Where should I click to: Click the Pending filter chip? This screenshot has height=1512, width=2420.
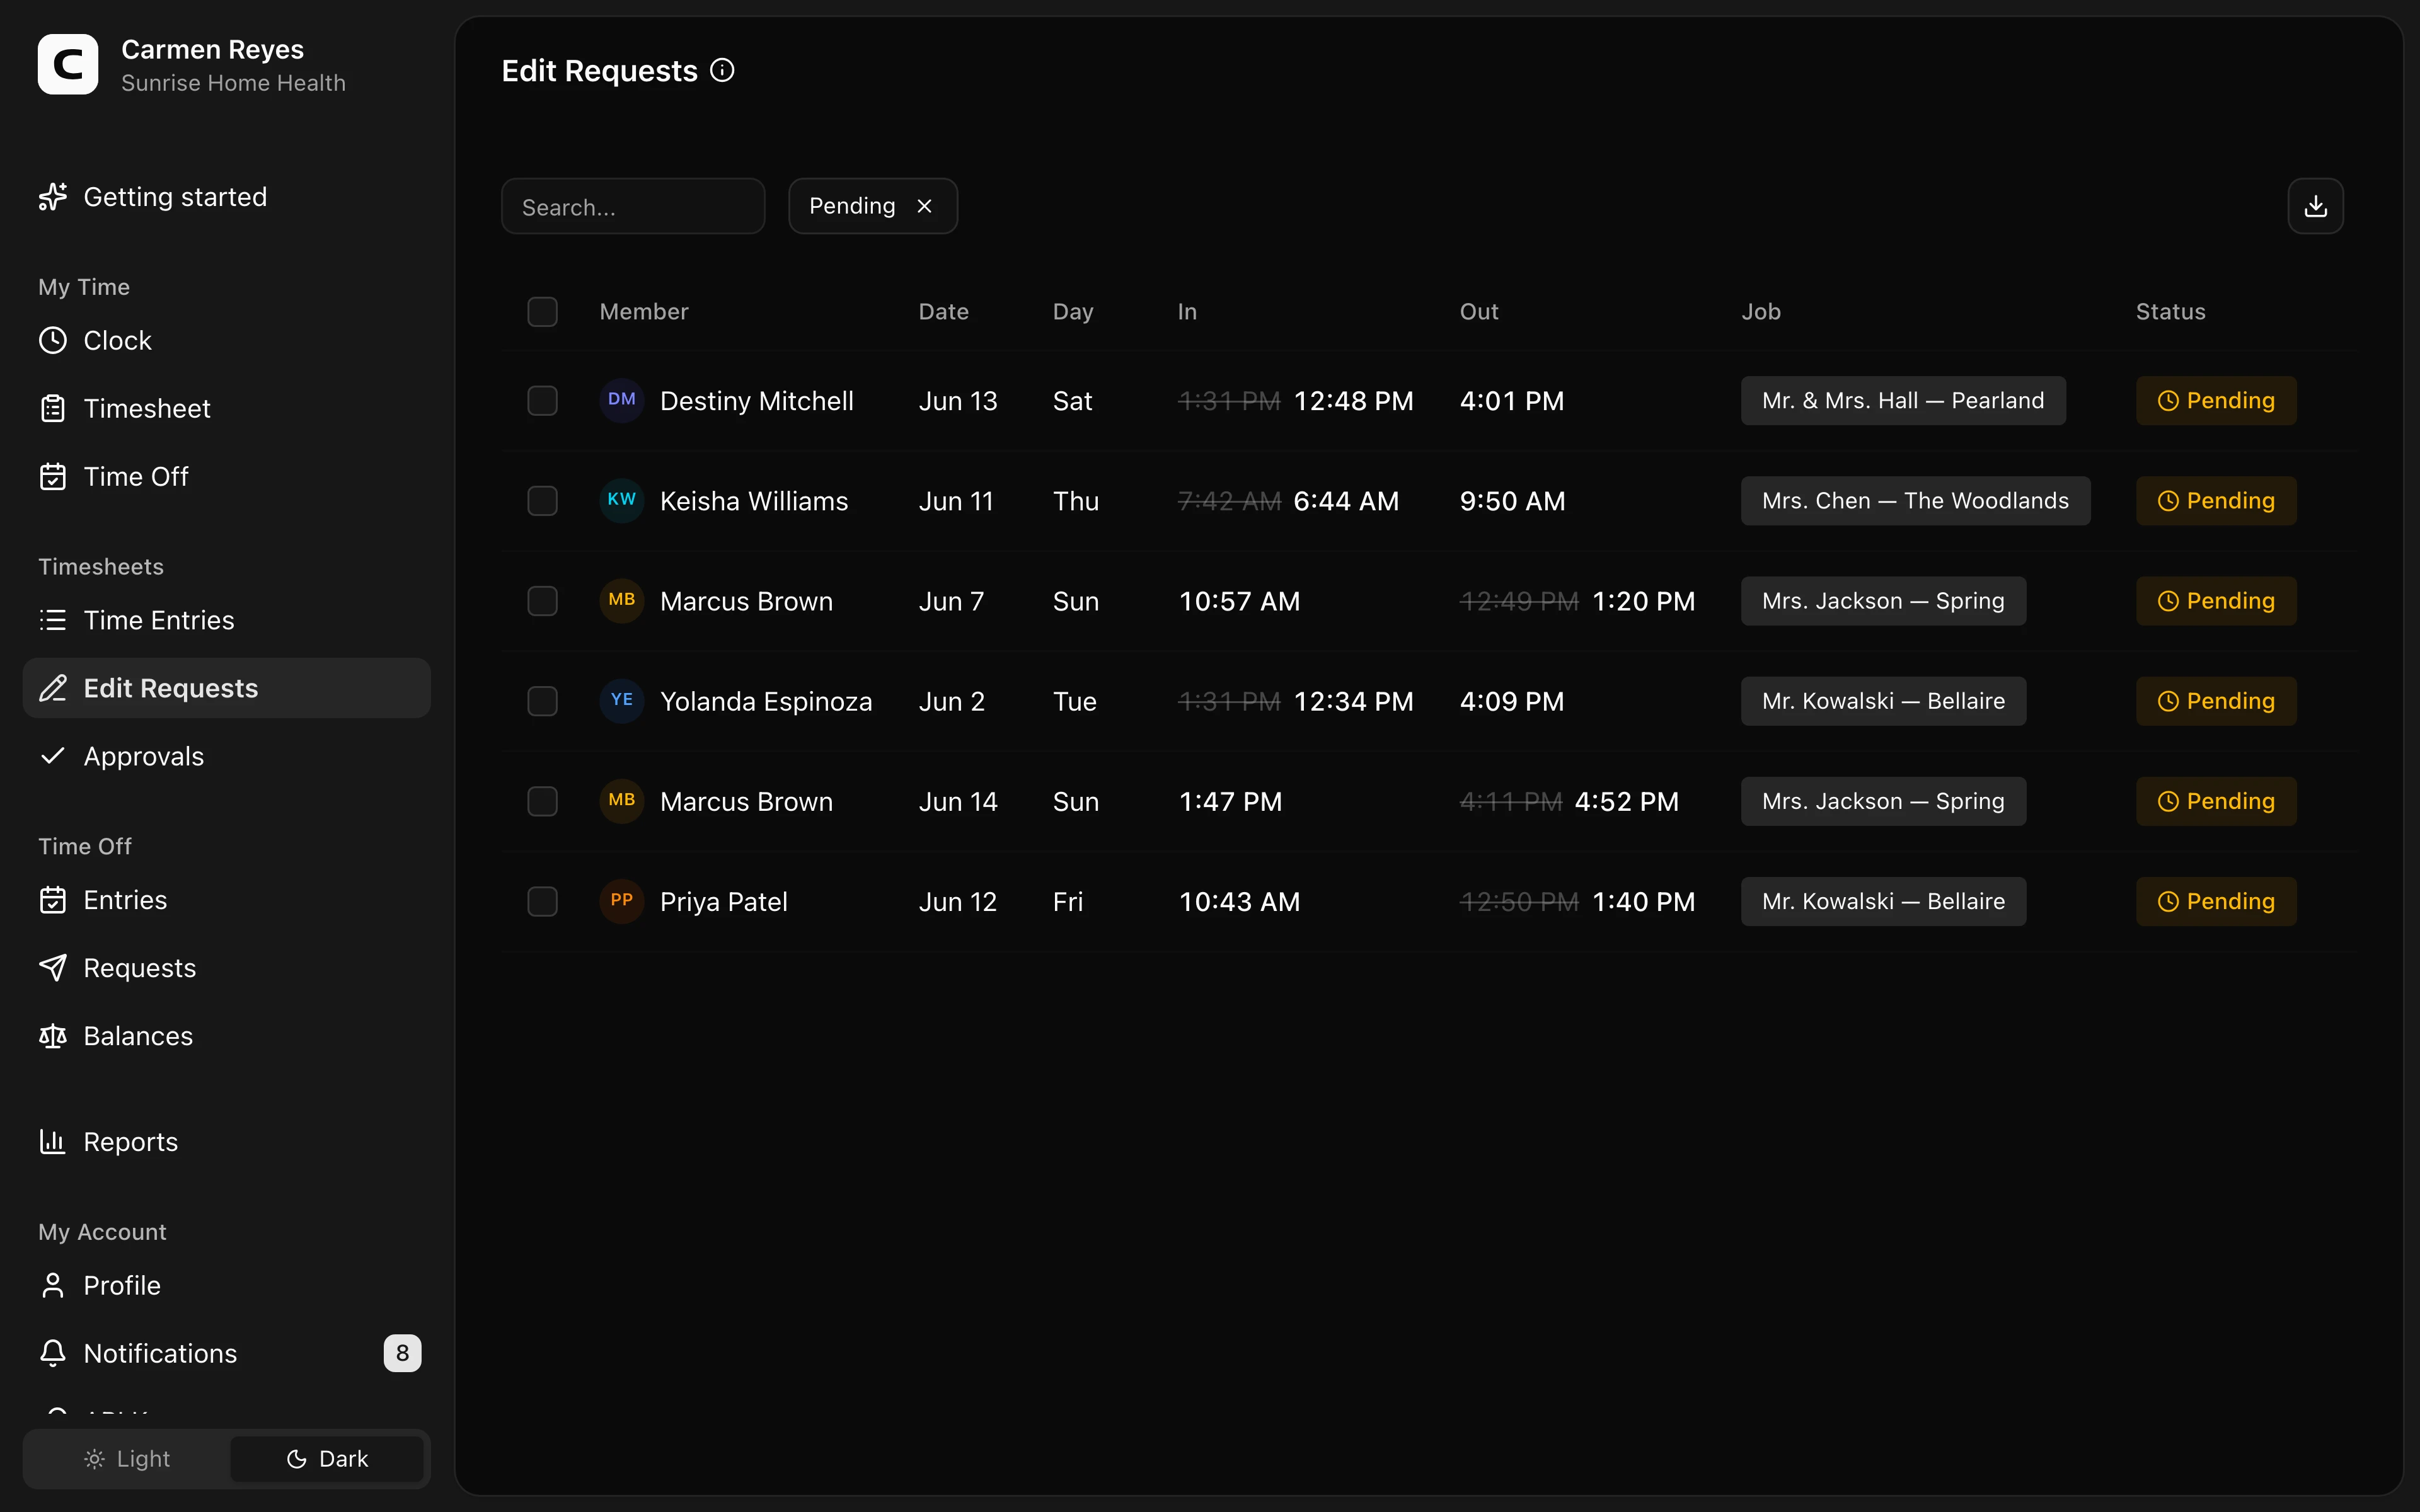[x=872, y=206]
